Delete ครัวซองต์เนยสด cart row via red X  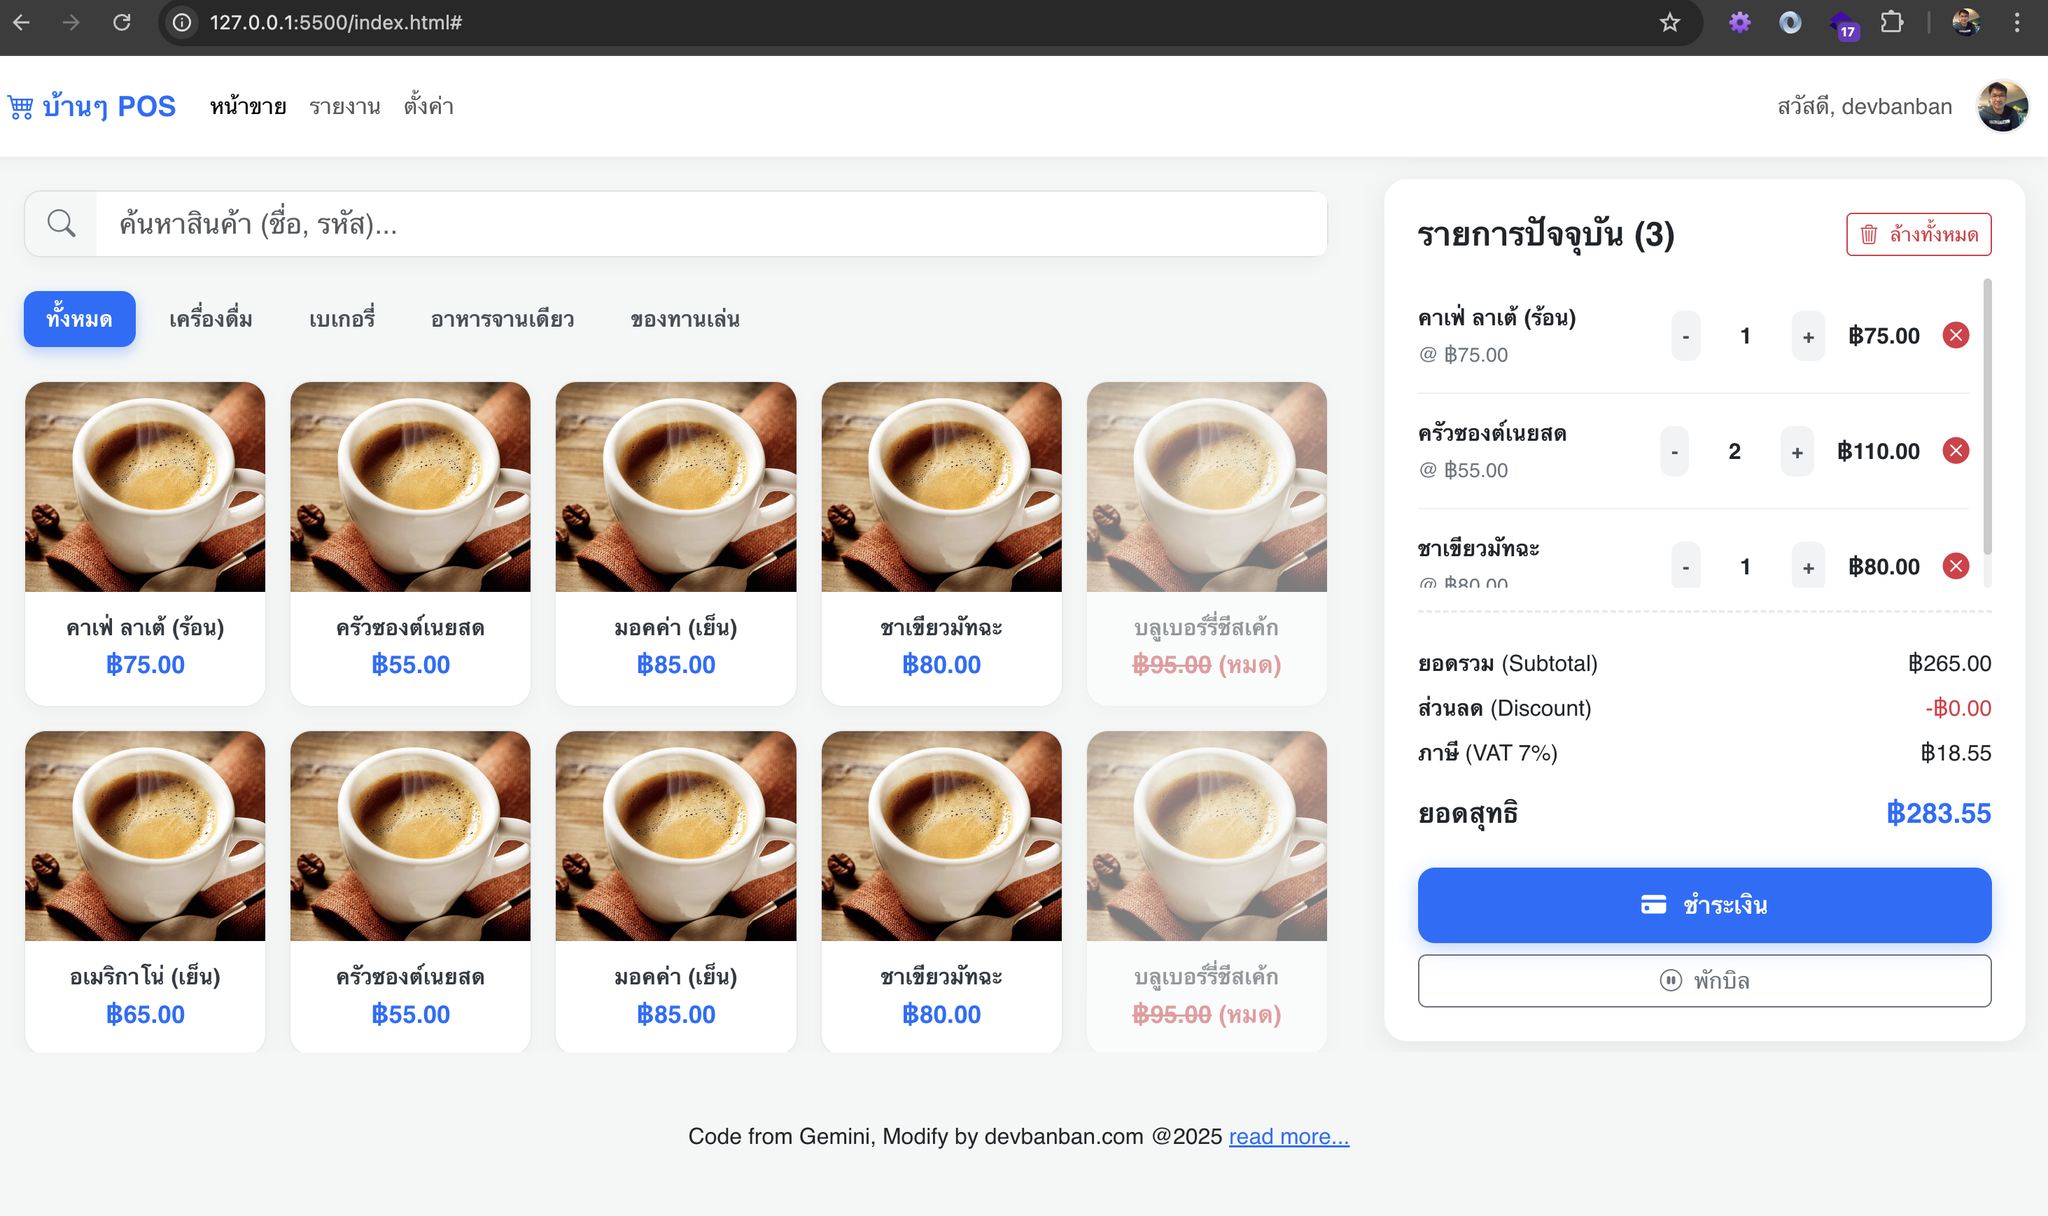[1955, 451]
